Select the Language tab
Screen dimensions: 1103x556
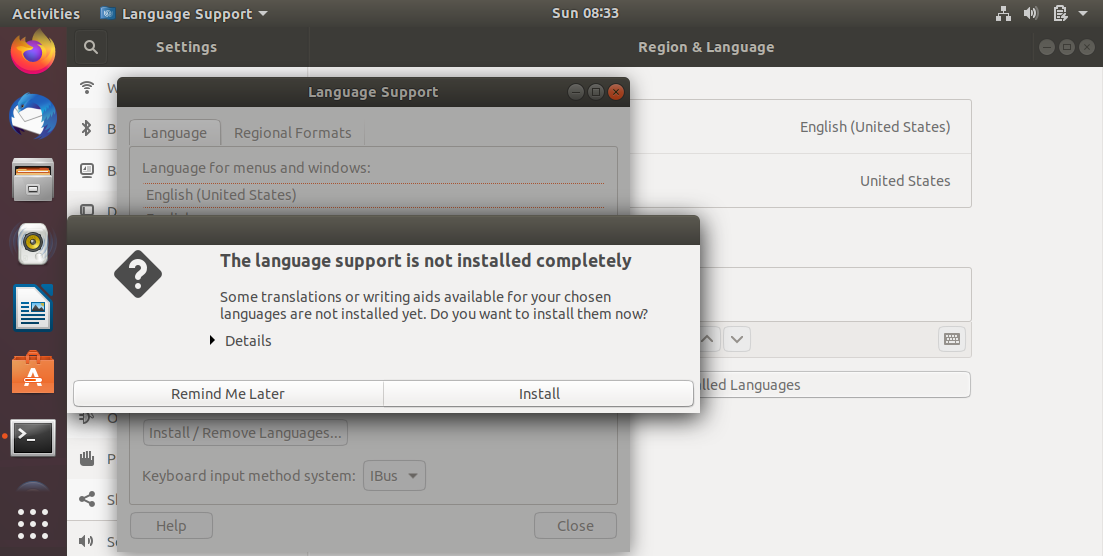click(x=174, y=133)
